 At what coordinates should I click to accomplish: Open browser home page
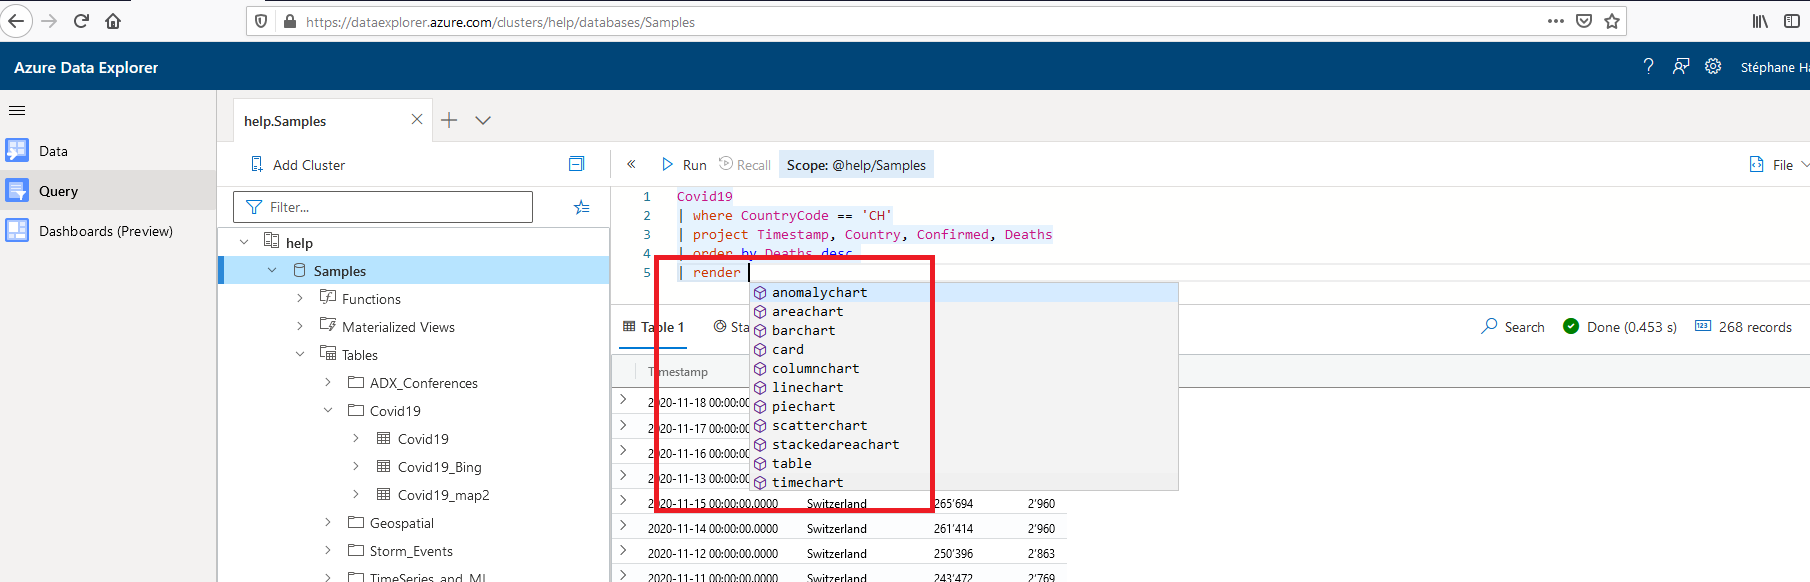[113, 21]
